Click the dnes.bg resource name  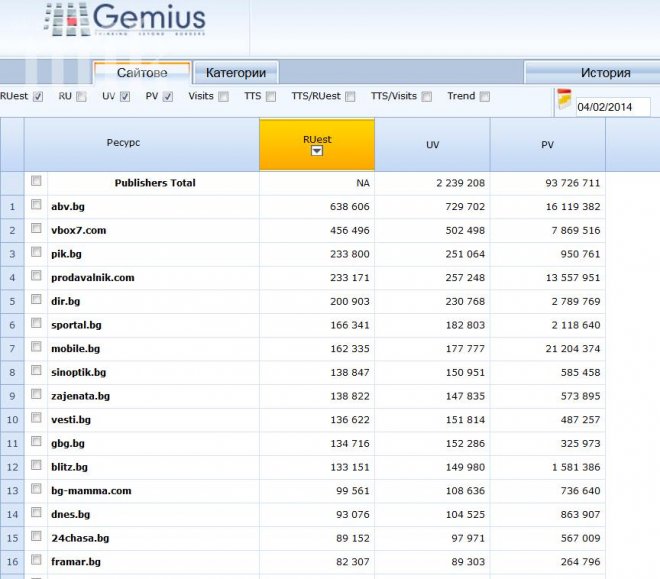click(x=71, y=515)
